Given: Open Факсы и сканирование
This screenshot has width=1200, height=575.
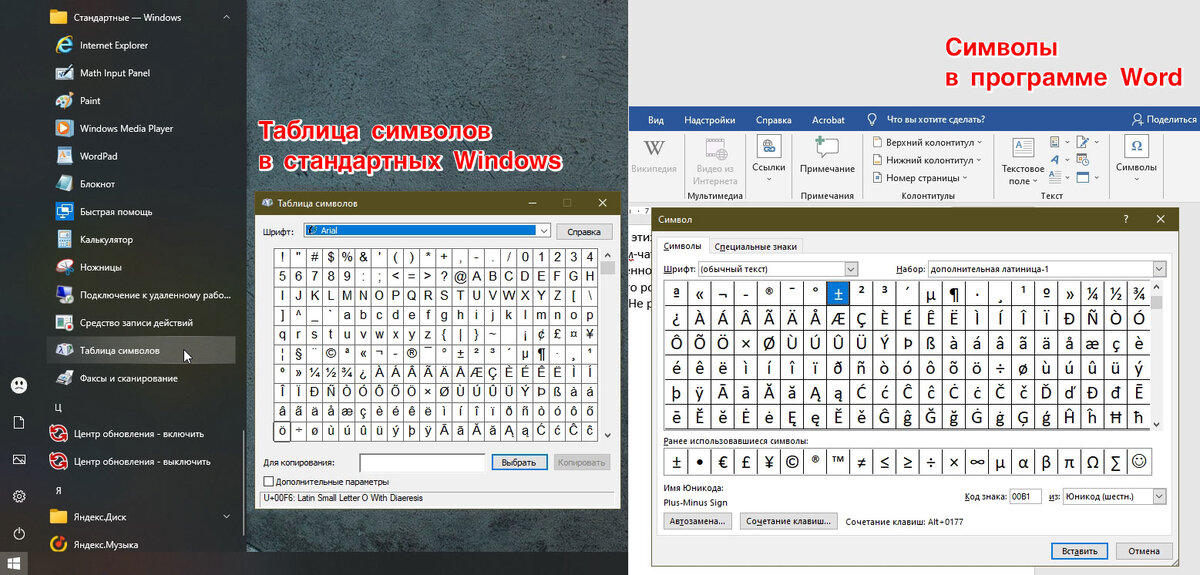Looking at the screenshot, I should [140, 378].
